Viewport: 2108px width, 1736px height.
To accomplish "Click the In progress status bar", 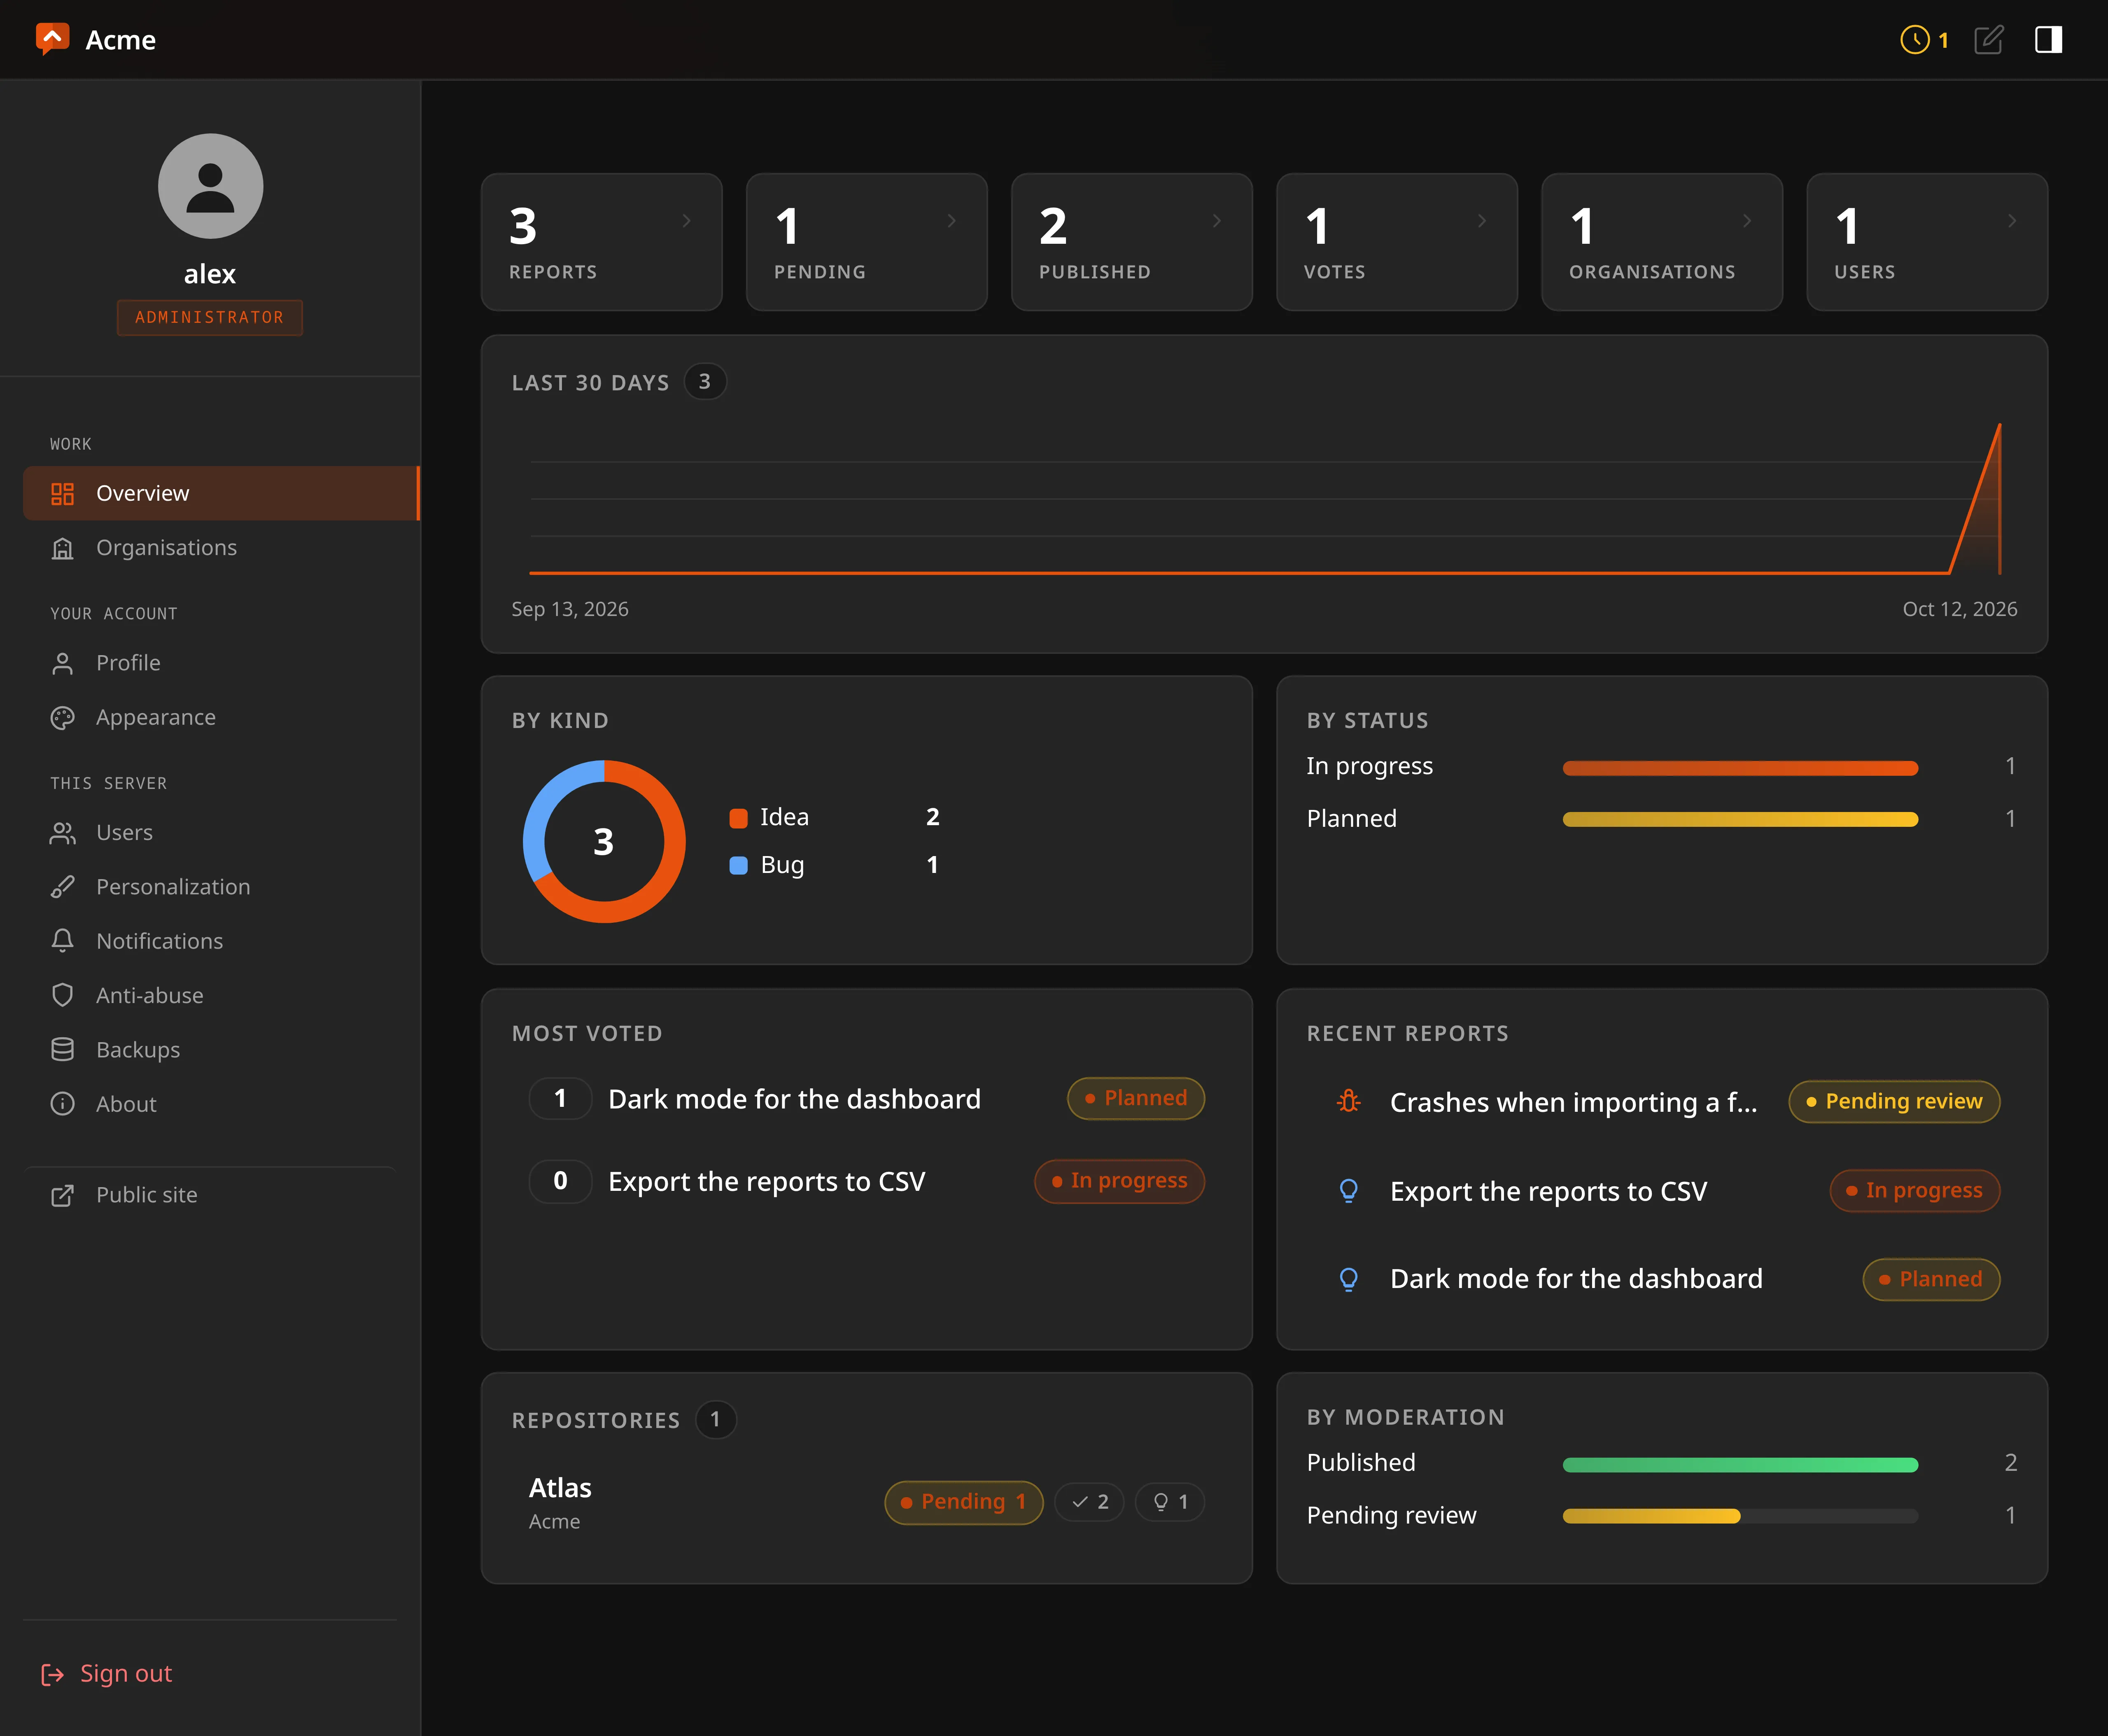I will point(1740,768).
